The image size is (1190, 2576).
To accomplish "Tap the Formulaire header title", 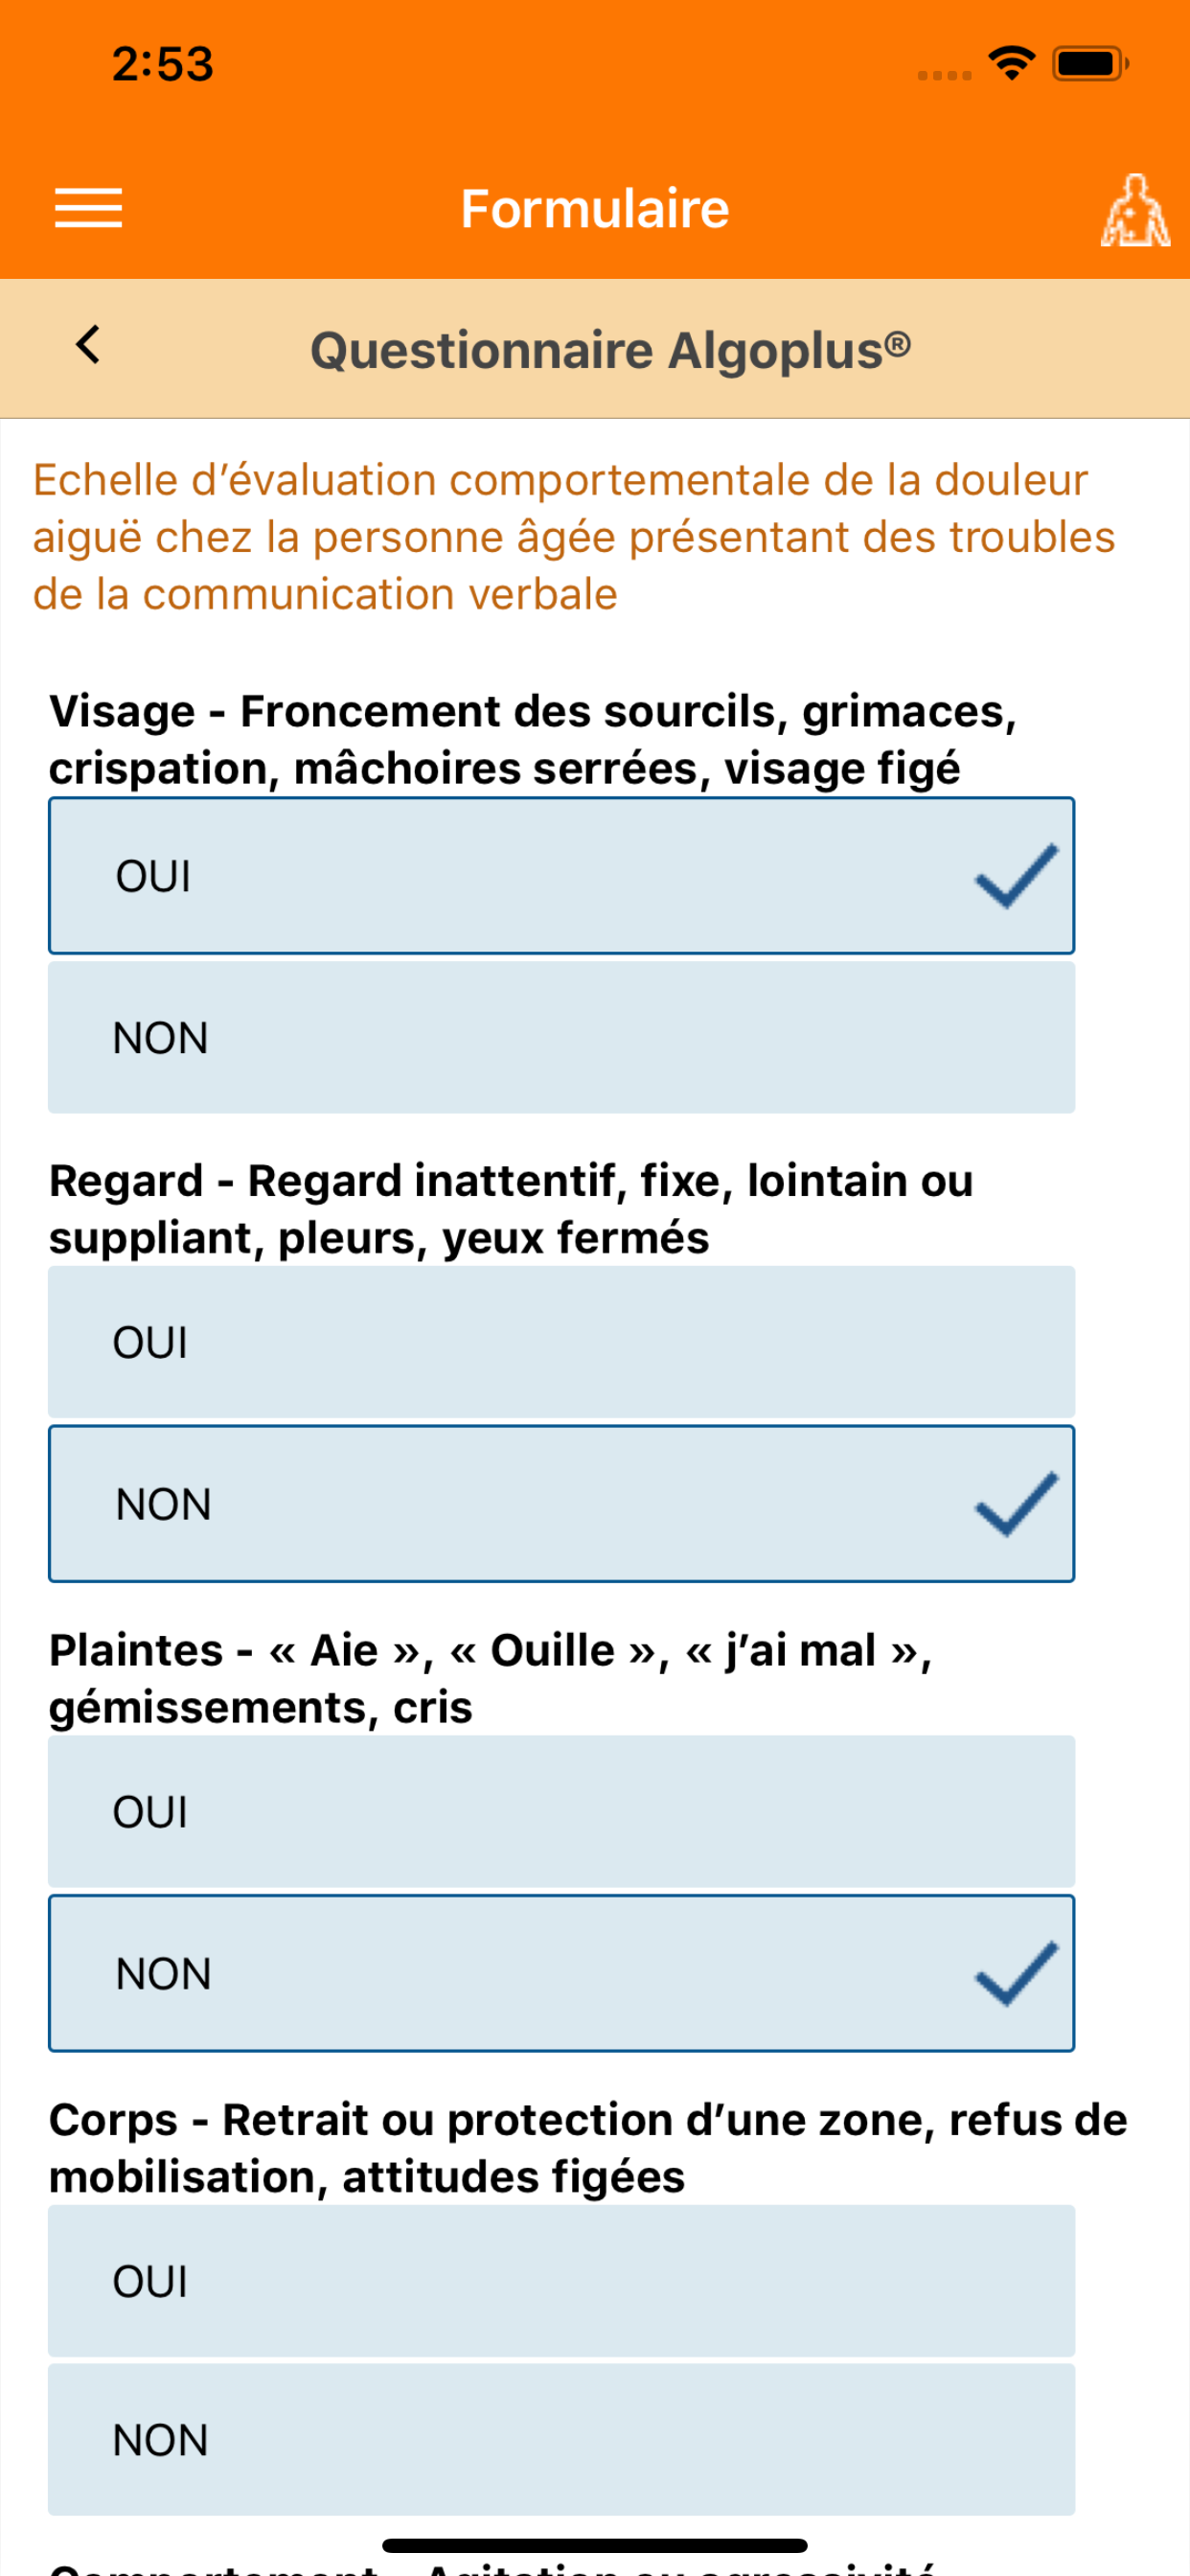I will coord(595,209).
